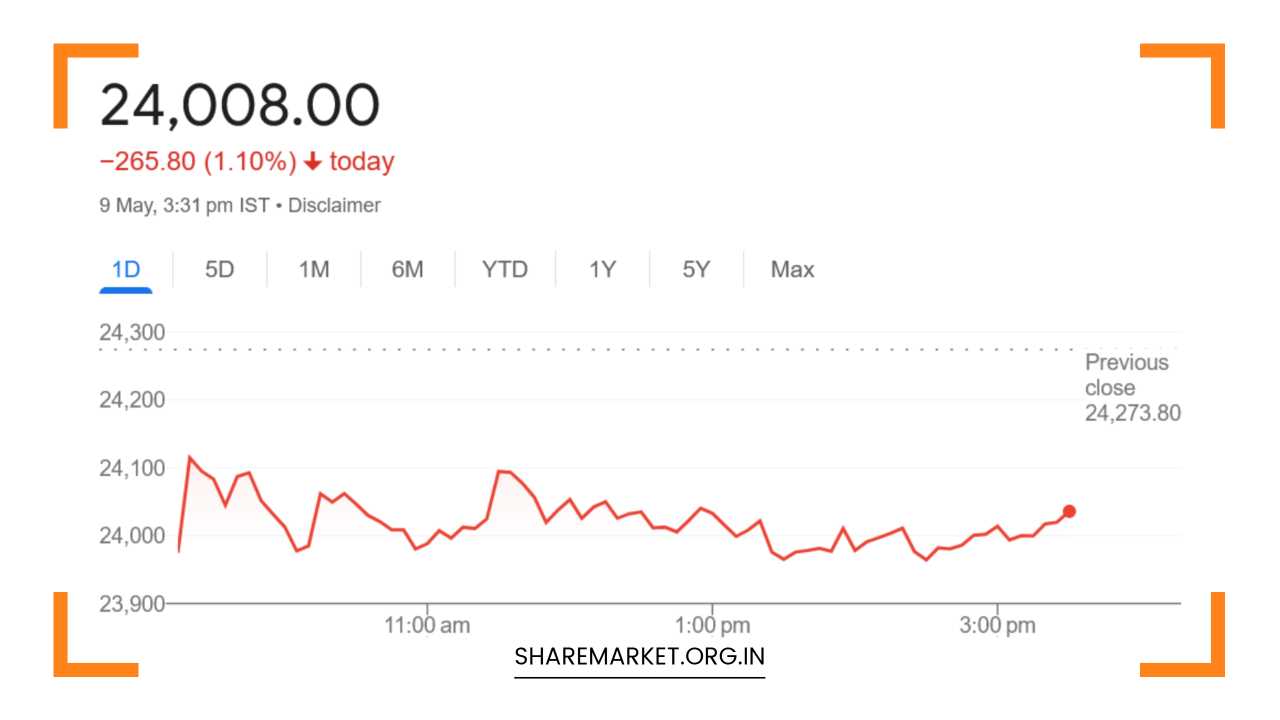View the 6M price chart
The height and width of the screenshot is (720, 1280).
(x=408, y=269)
